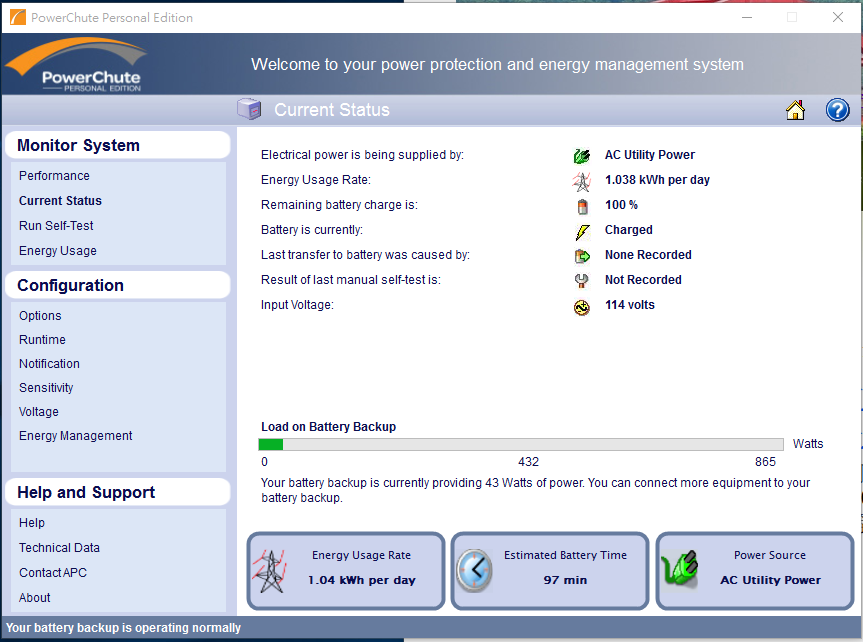Viewport: 863px width, 642px height.
Task: Click the 'Electrical power is being supplied by:' label
Action: coord(362,155)
